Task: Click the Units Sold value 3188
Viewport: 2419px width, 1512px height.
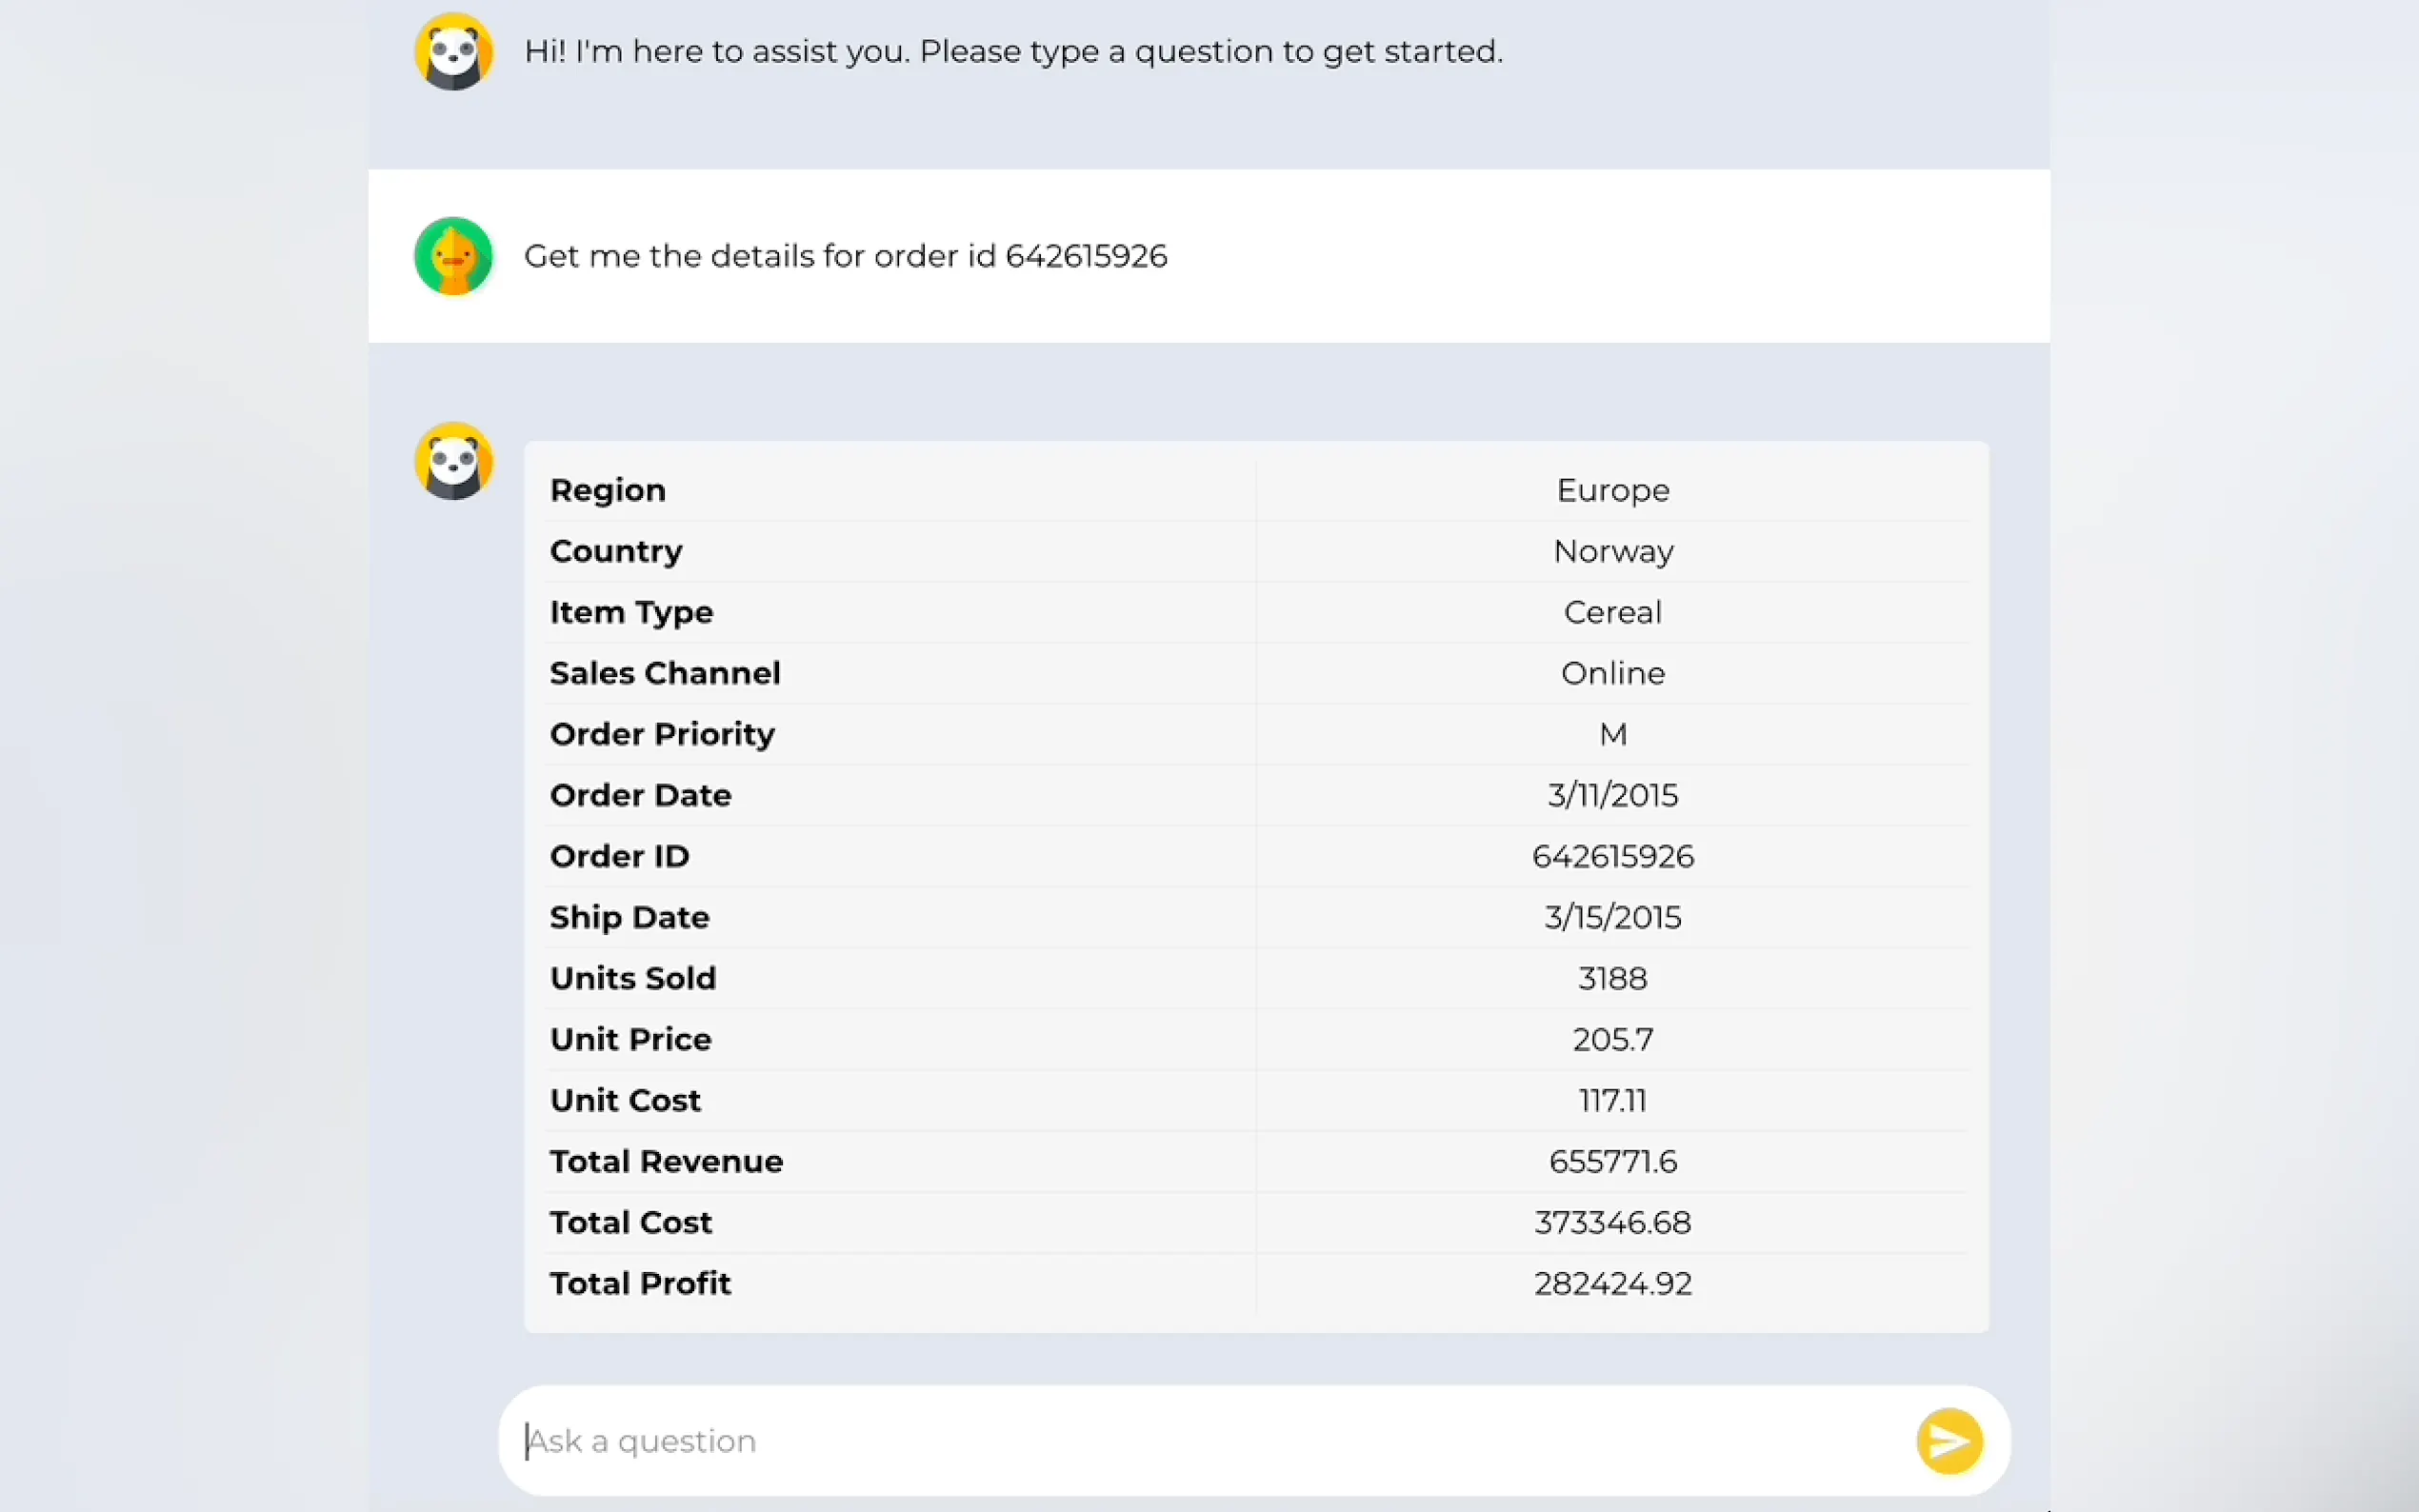Action: pos(1612,978)
